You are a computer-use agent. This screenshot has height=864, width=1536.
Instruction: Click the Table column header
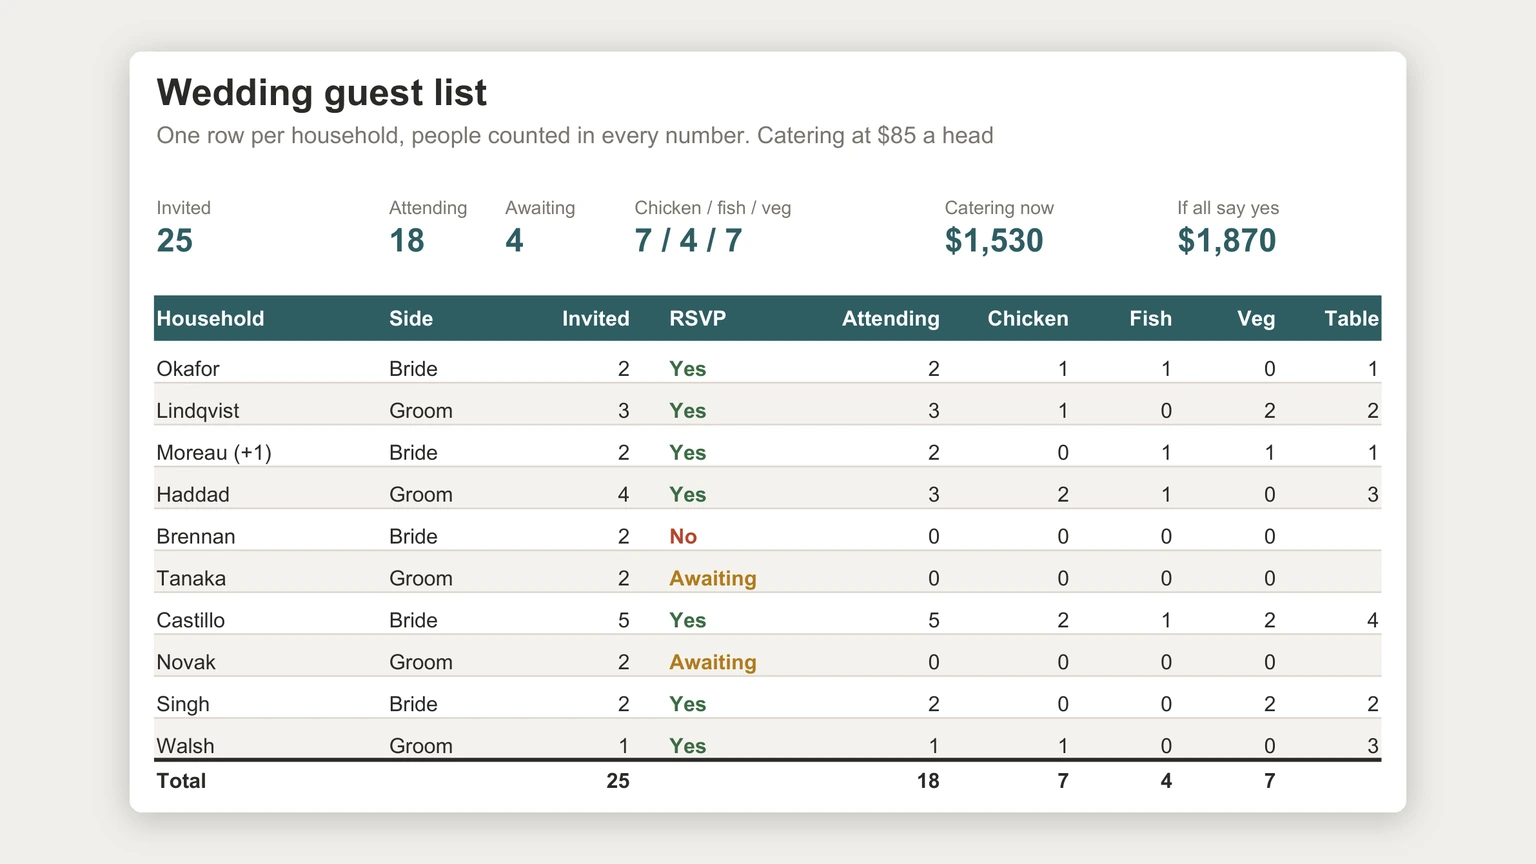click(x=1352, y=318)
